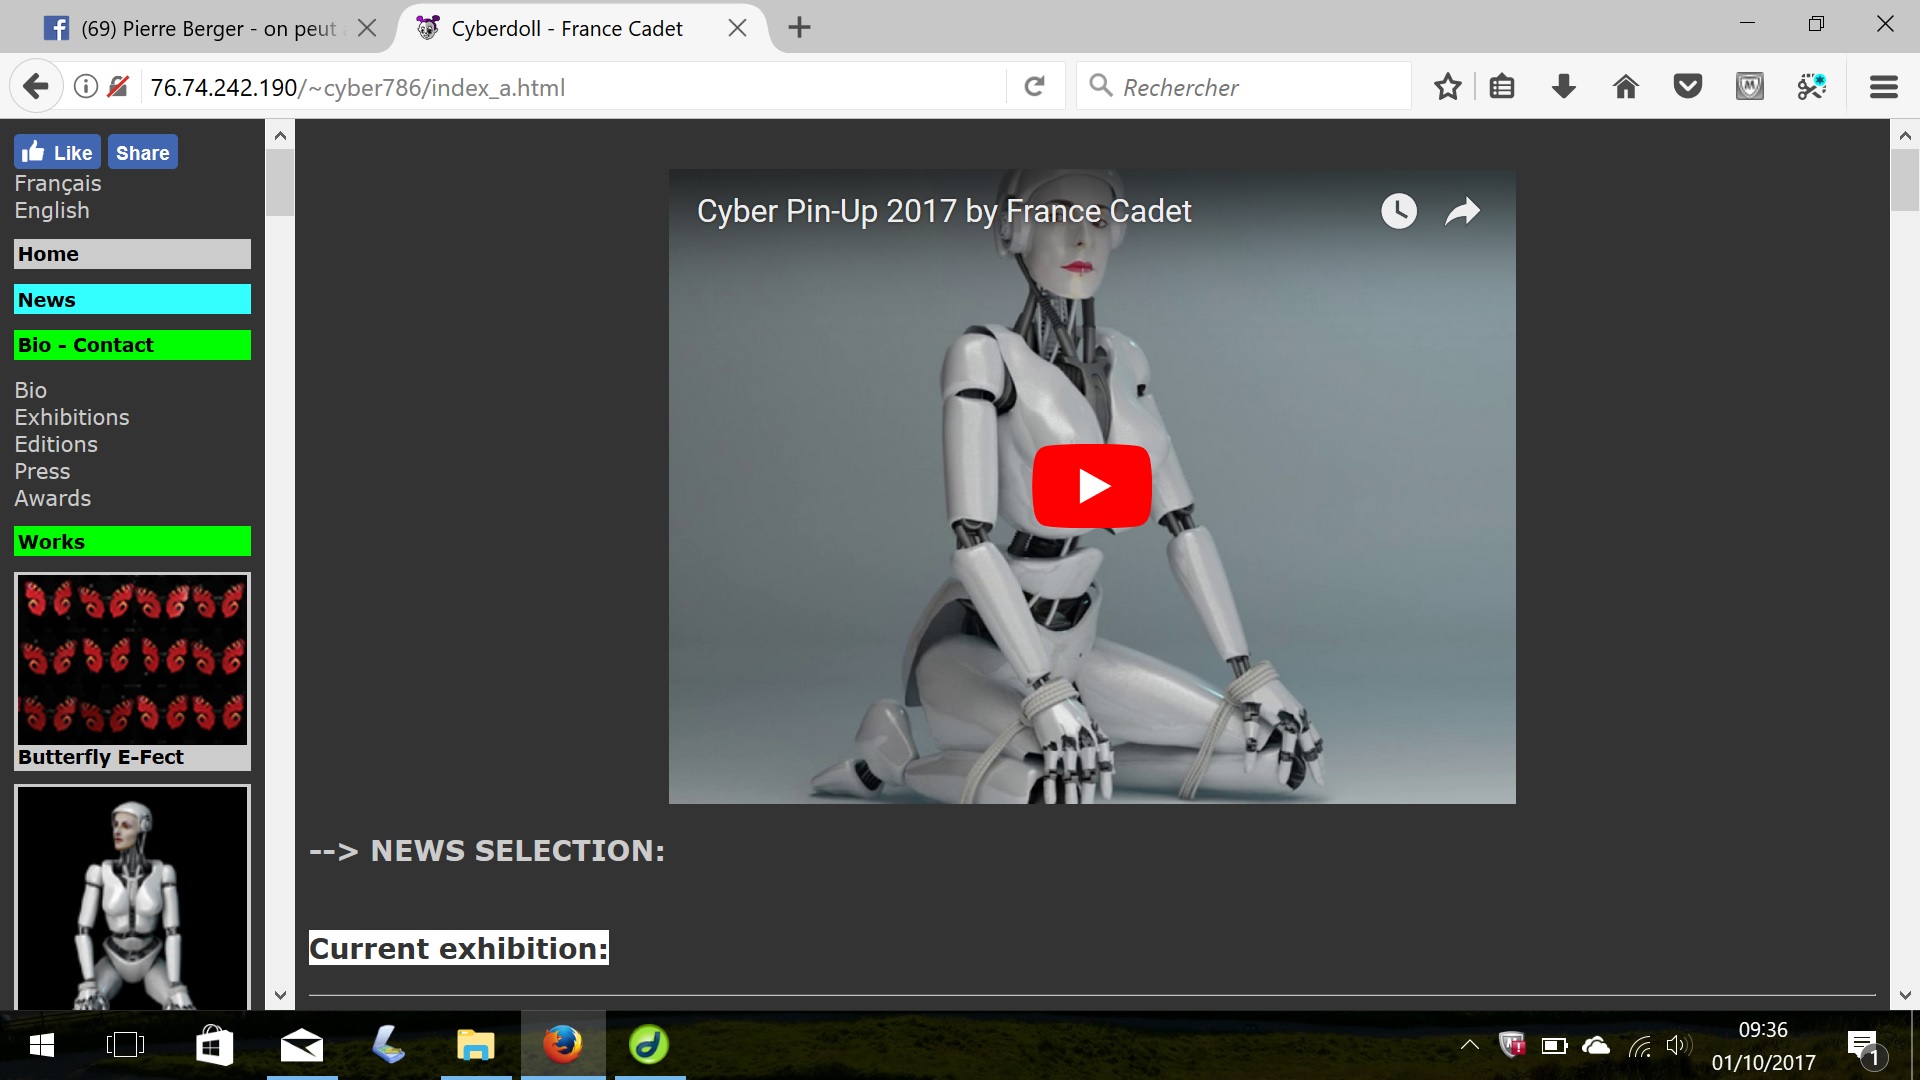The image size is (1920, 1080).
Task: Click the Facebook Share button
Action: pos(143,152)
